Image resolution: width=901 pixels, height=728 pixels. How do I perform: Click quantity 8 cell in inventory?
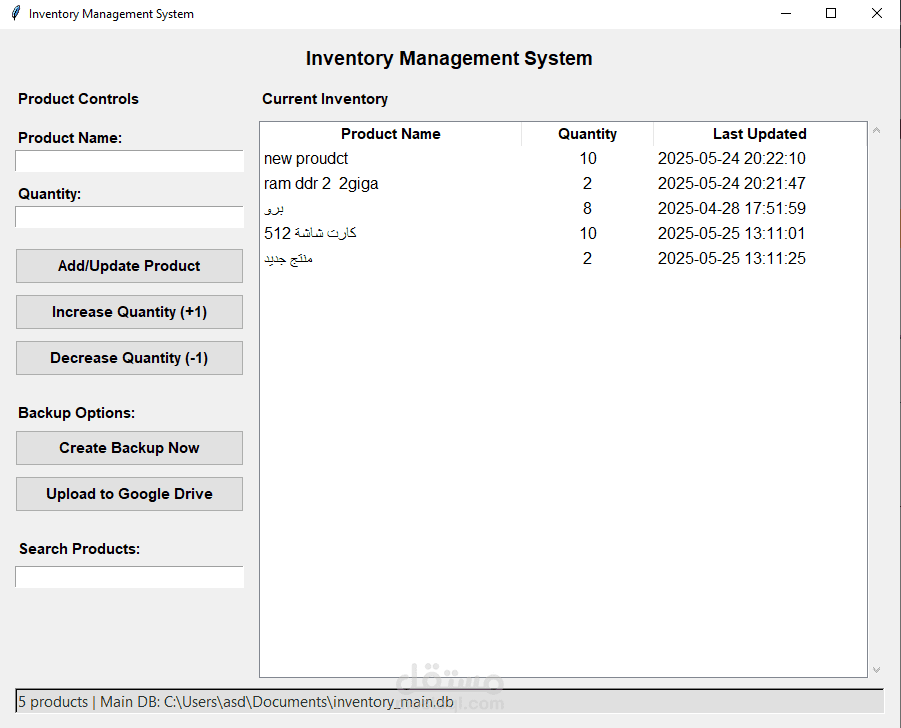[587, 209]
